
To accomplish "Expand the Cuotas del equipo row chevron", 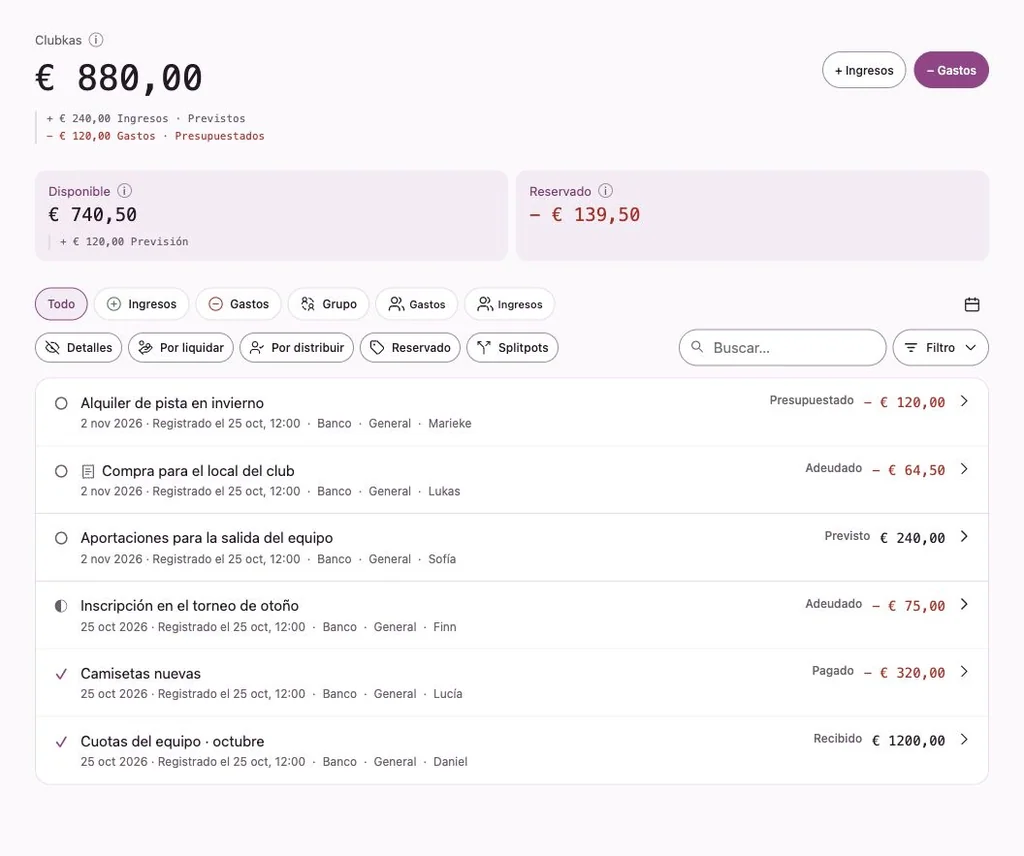I will coord(965,739).
